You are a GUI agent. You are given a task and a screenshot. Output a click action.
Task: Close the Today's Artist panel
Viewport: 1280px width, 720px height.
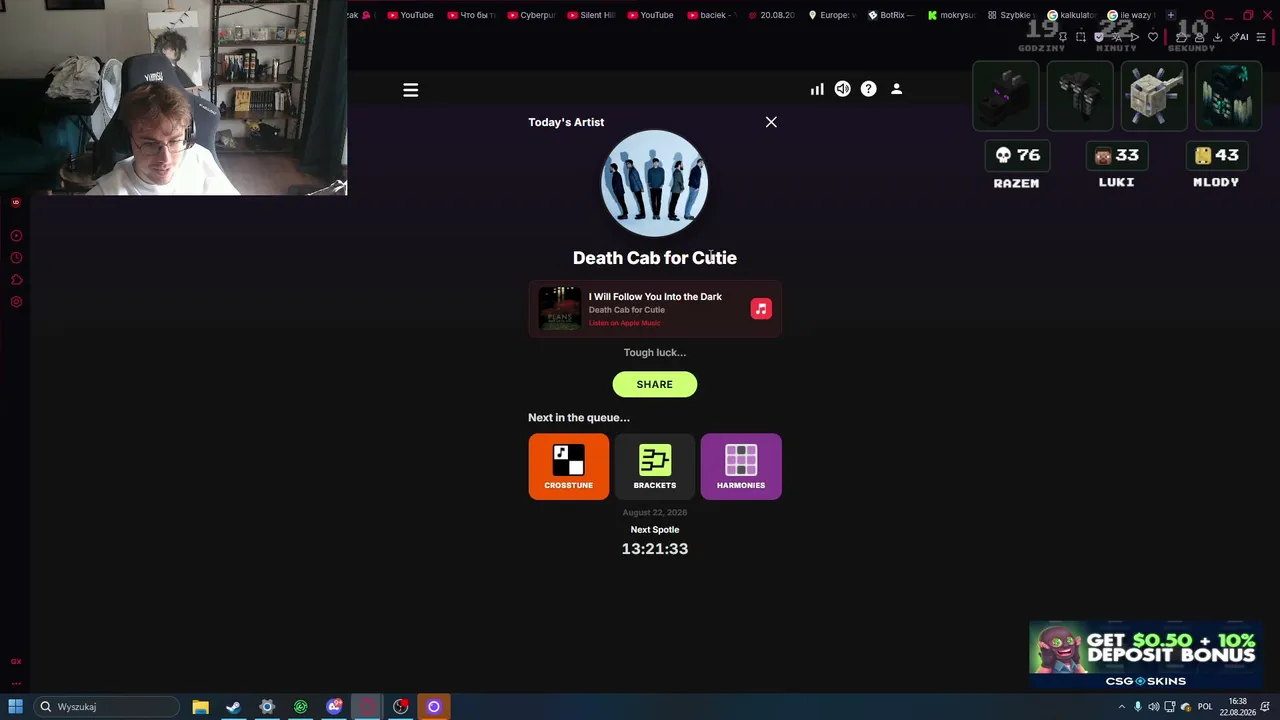771,122
